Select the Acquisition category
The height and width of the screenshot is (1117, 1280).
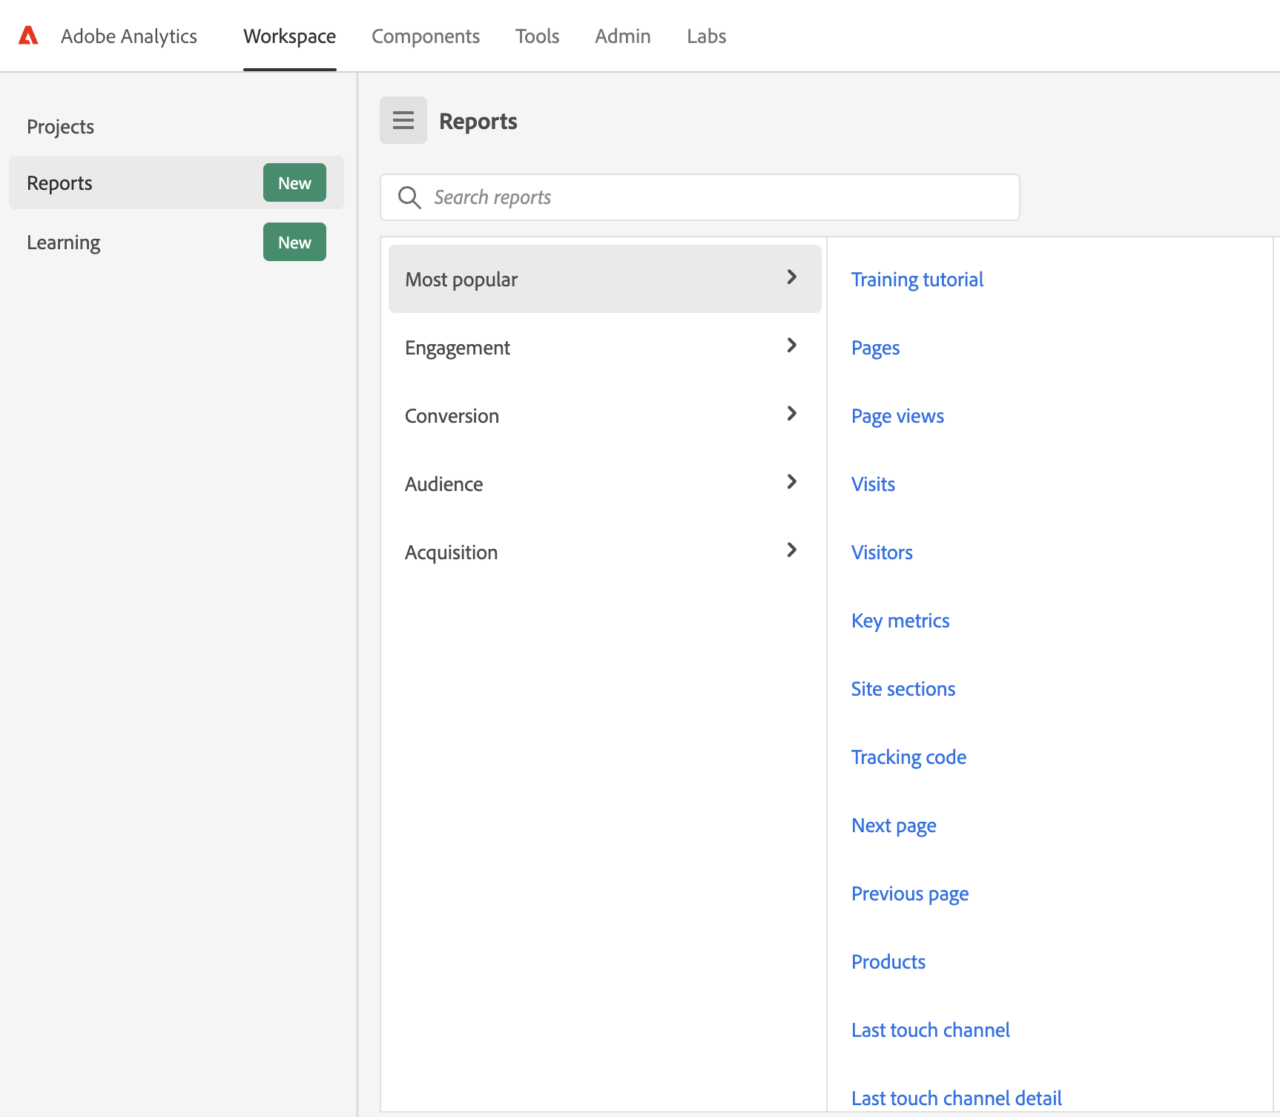click(x=605, y=552)
